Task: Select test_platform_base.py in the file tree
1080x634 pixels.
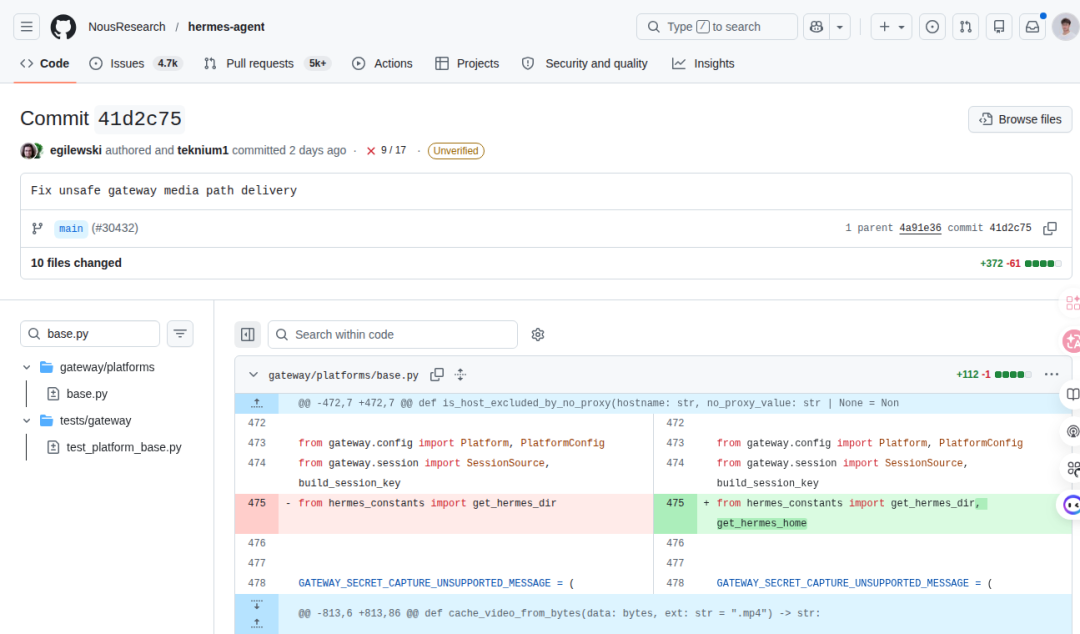Action: click(124, 447)
